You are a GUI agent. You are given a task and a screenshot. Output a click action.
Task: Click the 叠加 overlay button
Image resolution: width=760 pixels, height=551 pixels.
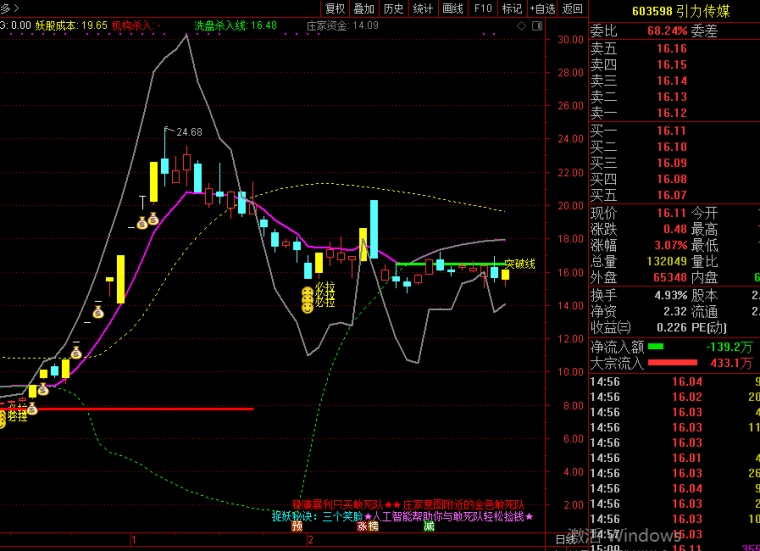click(x=364, y=8)
